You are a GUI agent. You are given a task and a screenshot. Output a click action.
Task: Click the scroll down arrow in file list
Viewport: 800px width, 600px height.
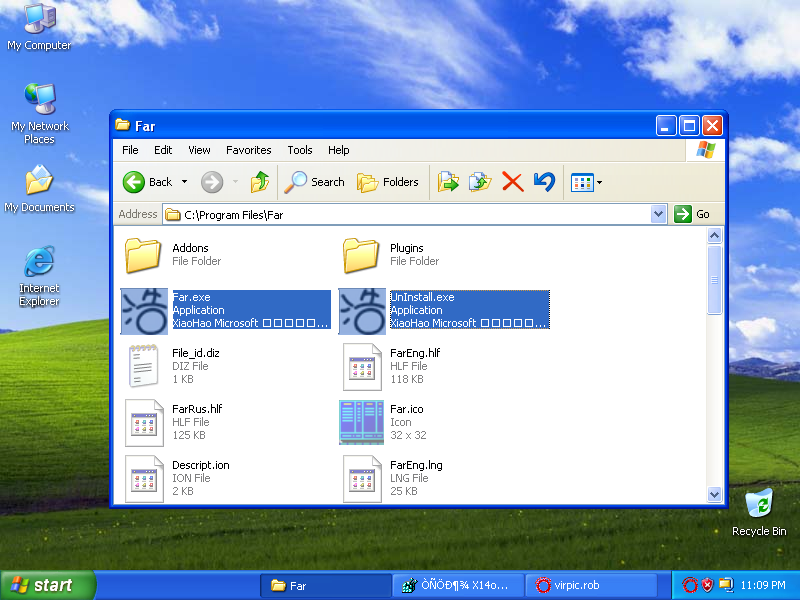tap(714, 494)
